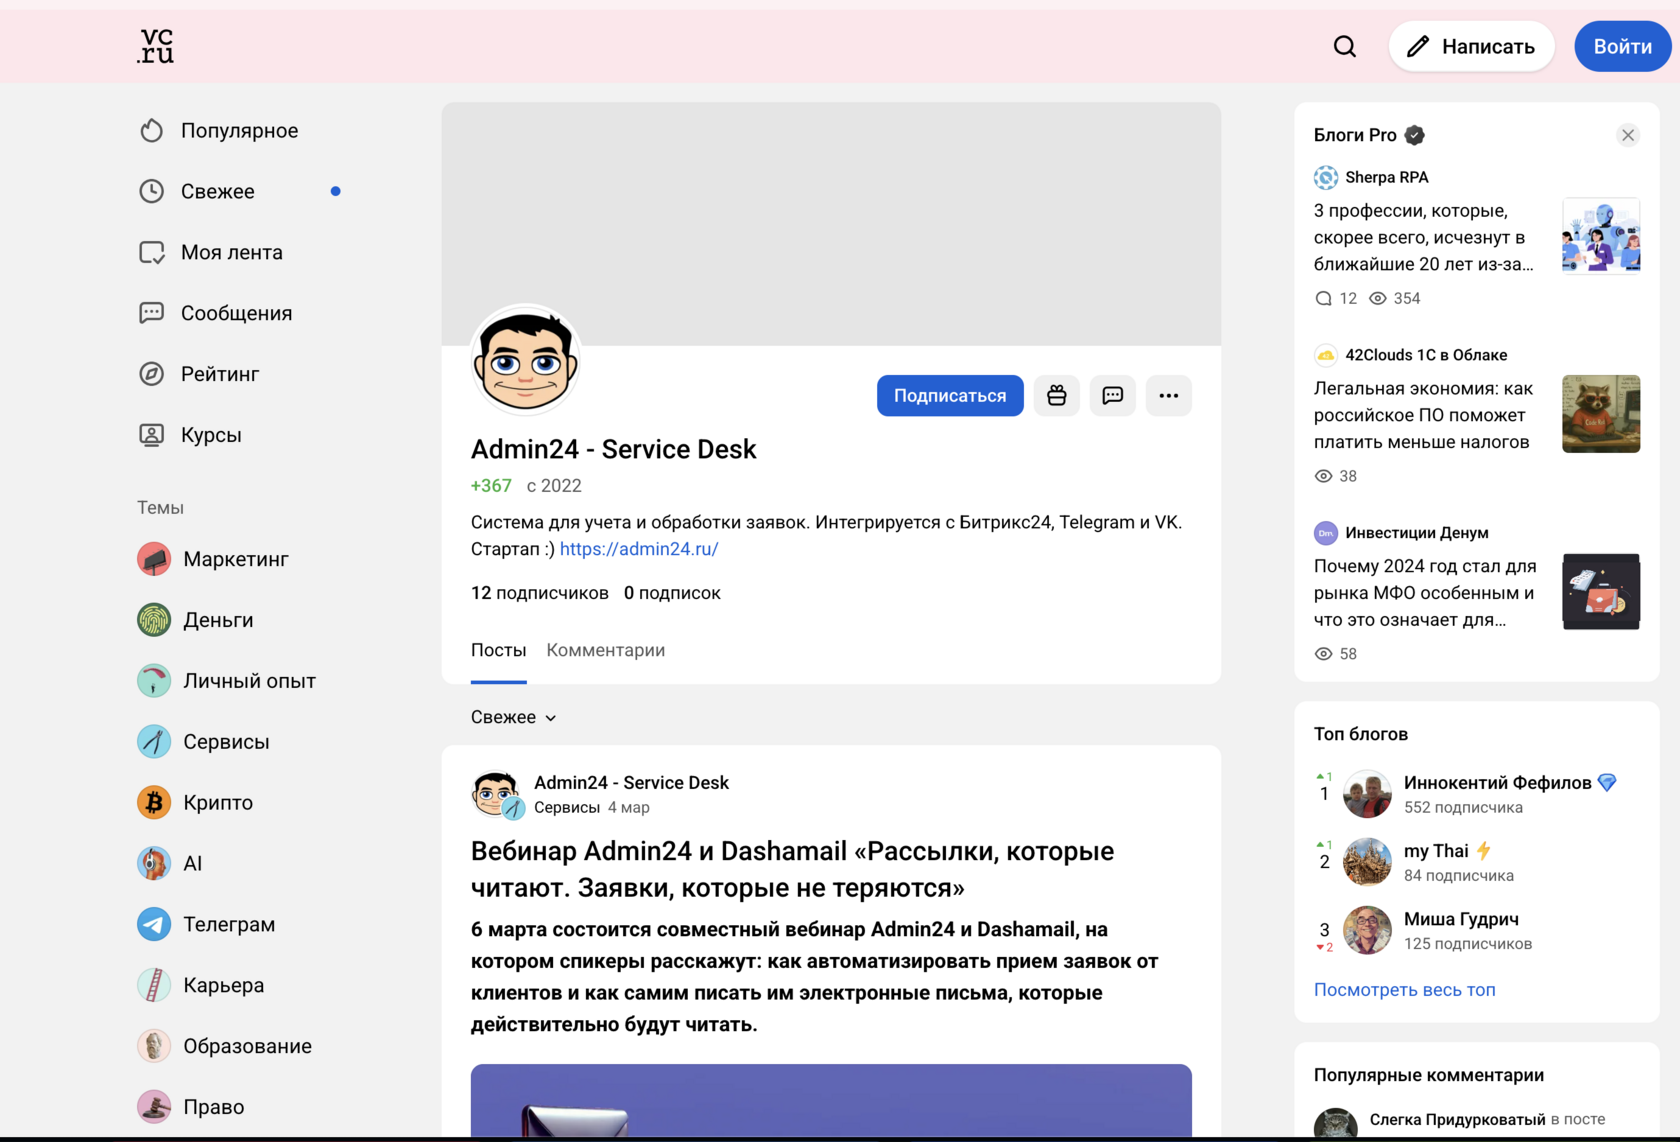Open the admin24.ru link

click(x=639, y=549)
